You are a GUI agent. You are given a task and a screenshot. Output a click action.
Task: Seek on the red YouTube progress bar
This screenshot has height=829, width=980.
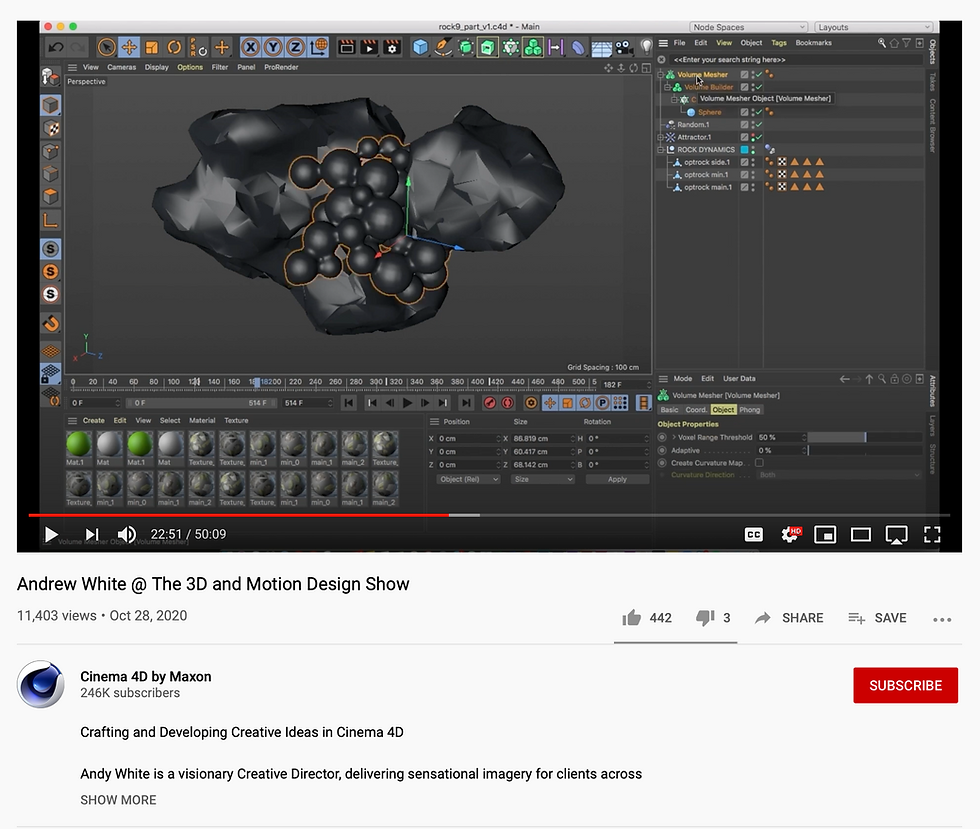tap(239, 515)
